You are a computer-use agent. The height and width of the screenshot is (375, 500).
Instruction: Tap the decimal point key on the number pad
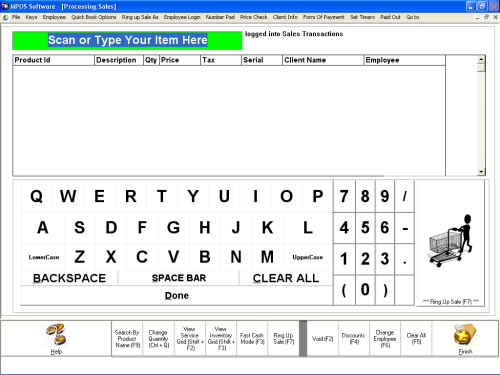point(405,259)
